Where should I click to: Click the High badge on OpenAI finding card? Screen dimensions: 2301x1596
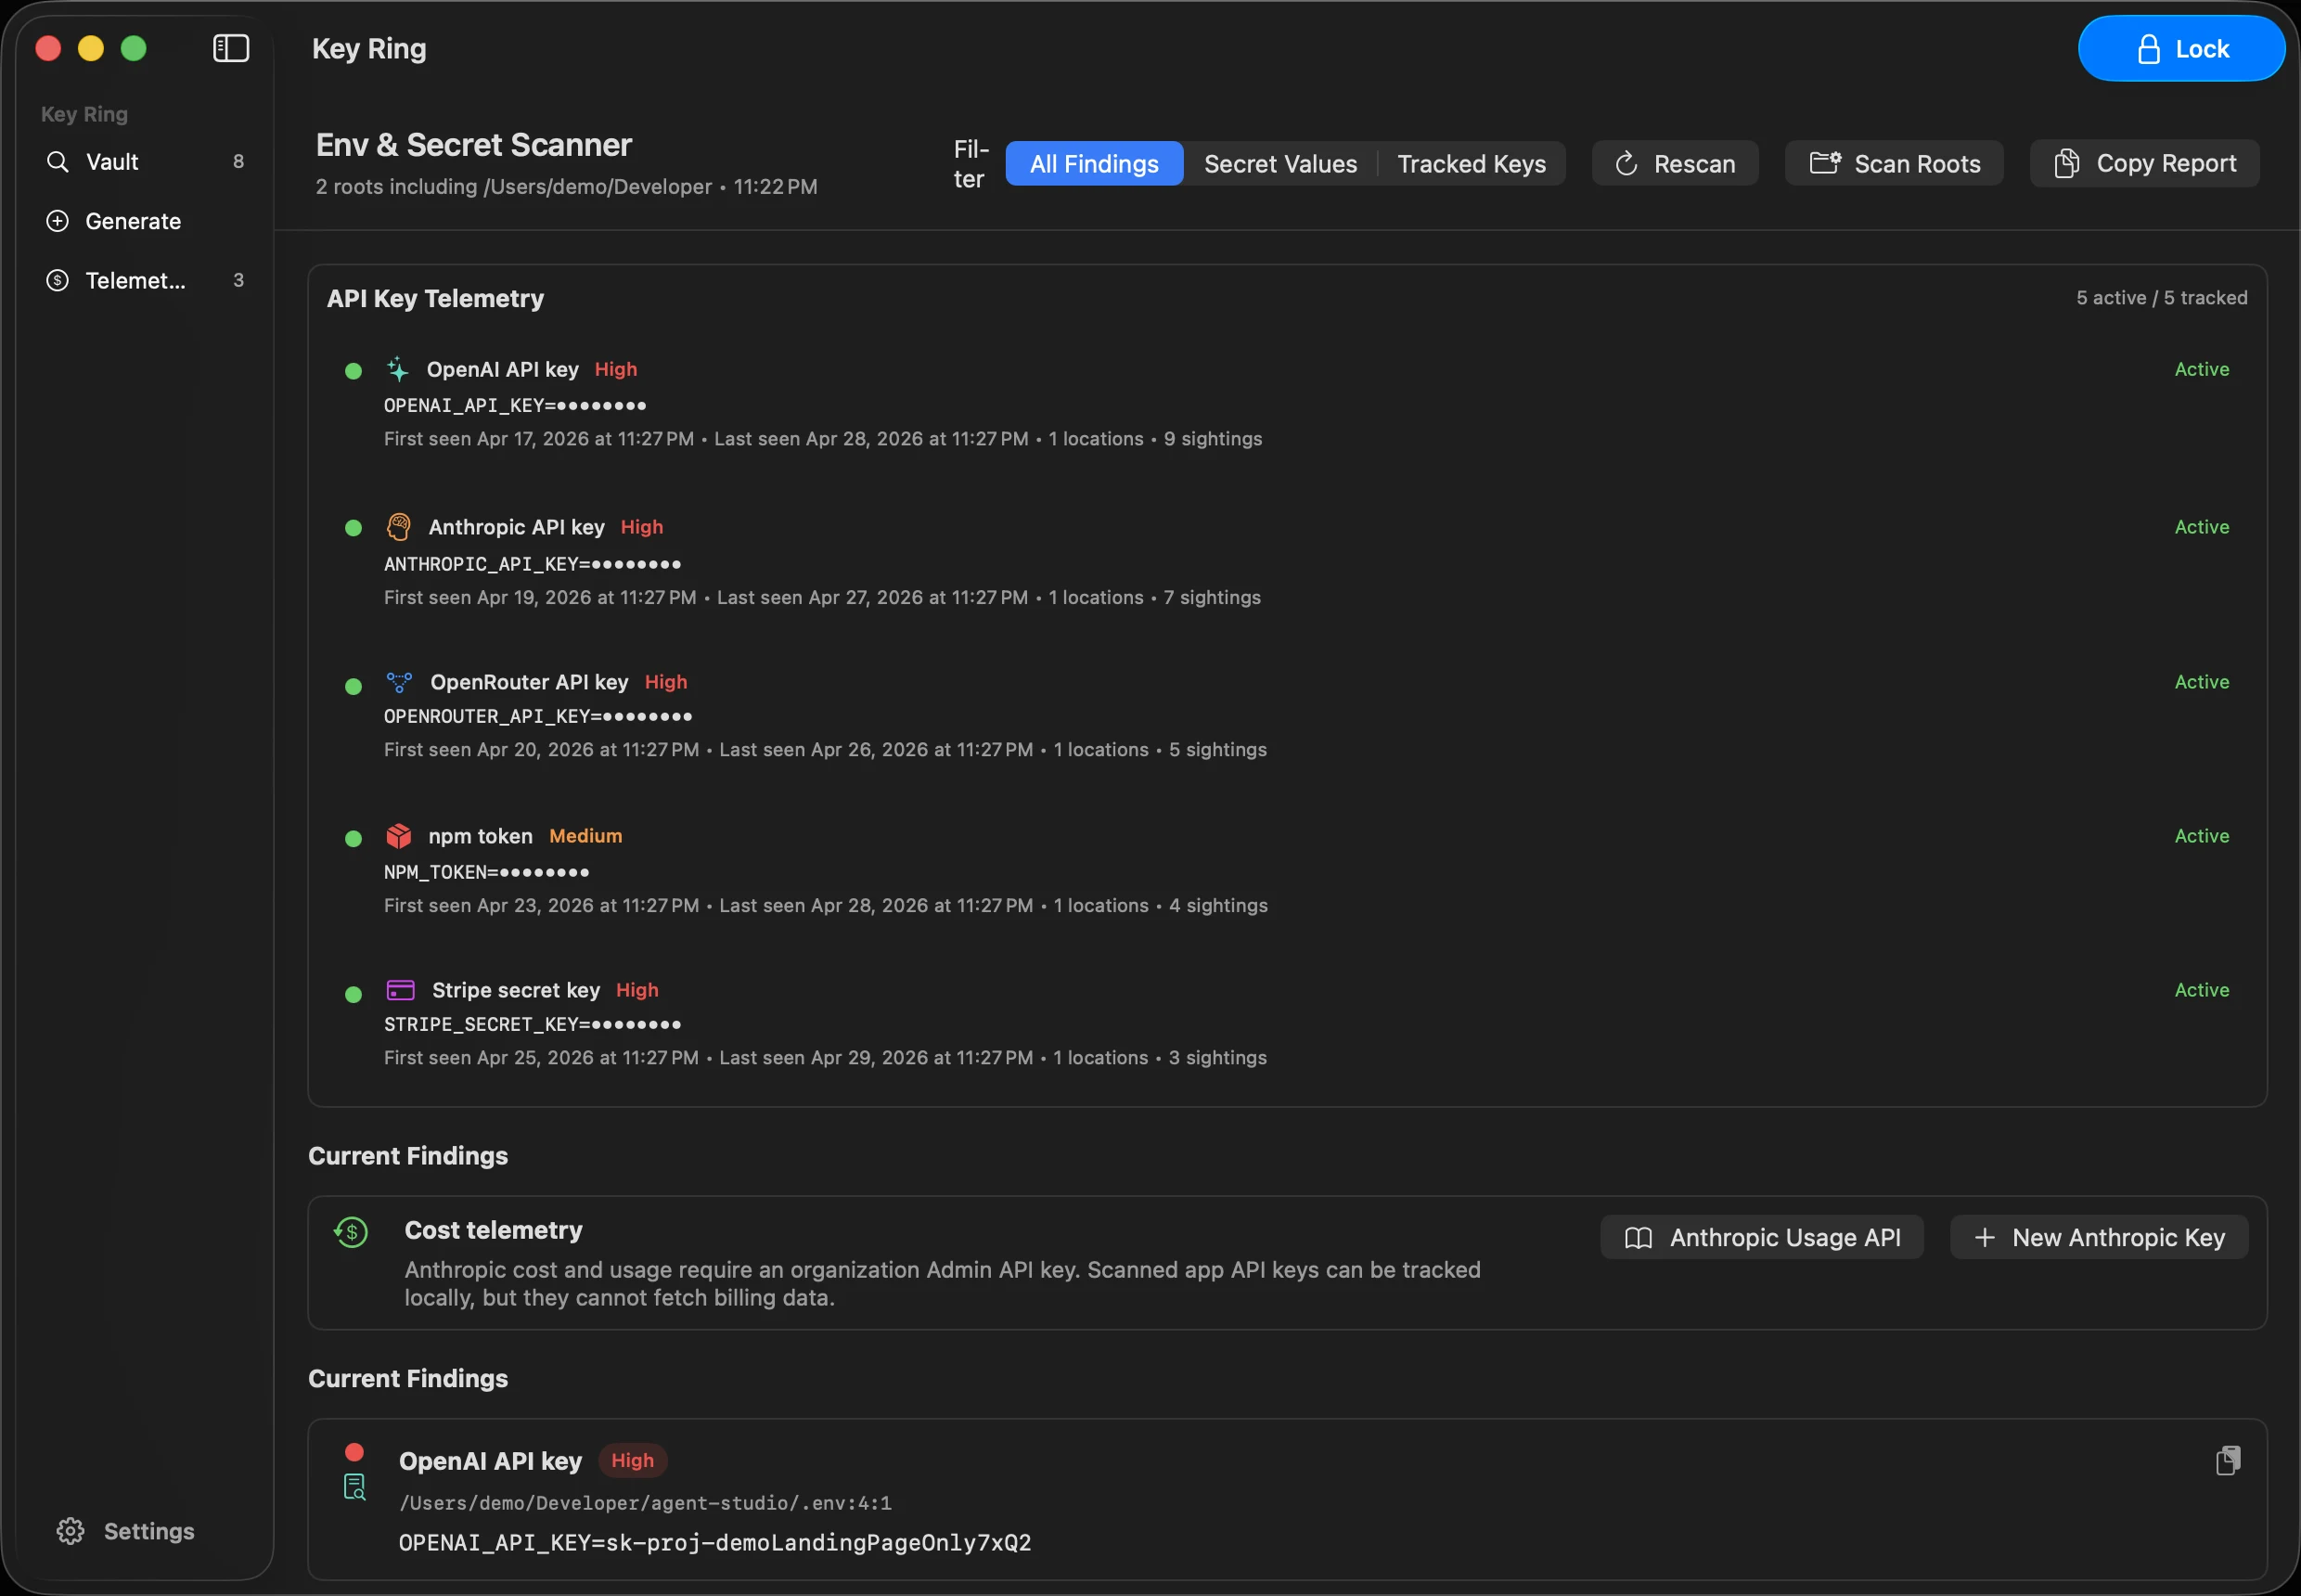tap(633, 1460)
